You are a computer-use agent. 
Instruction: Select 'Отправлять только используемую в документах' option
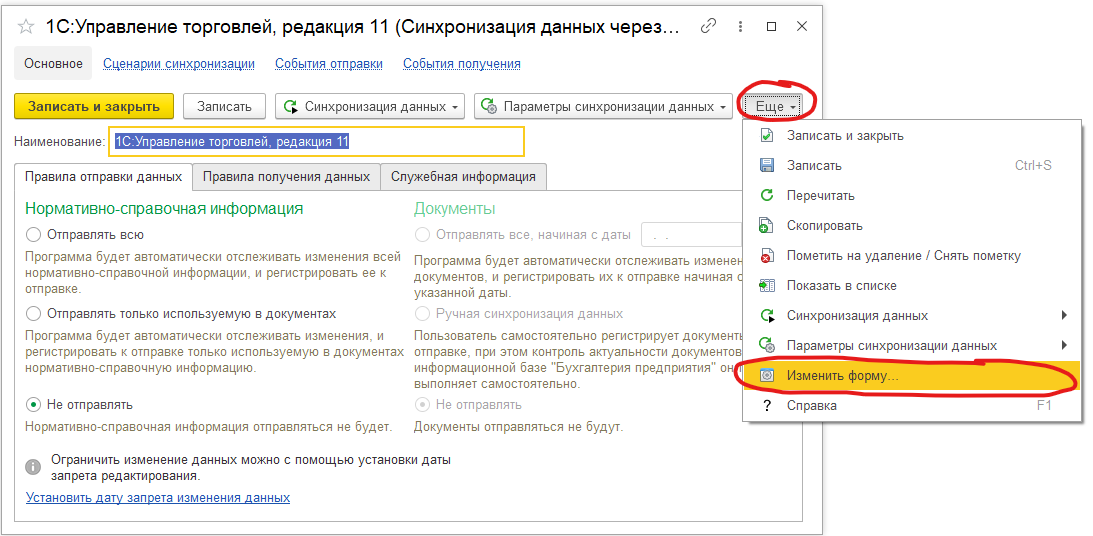pos(32,313)
